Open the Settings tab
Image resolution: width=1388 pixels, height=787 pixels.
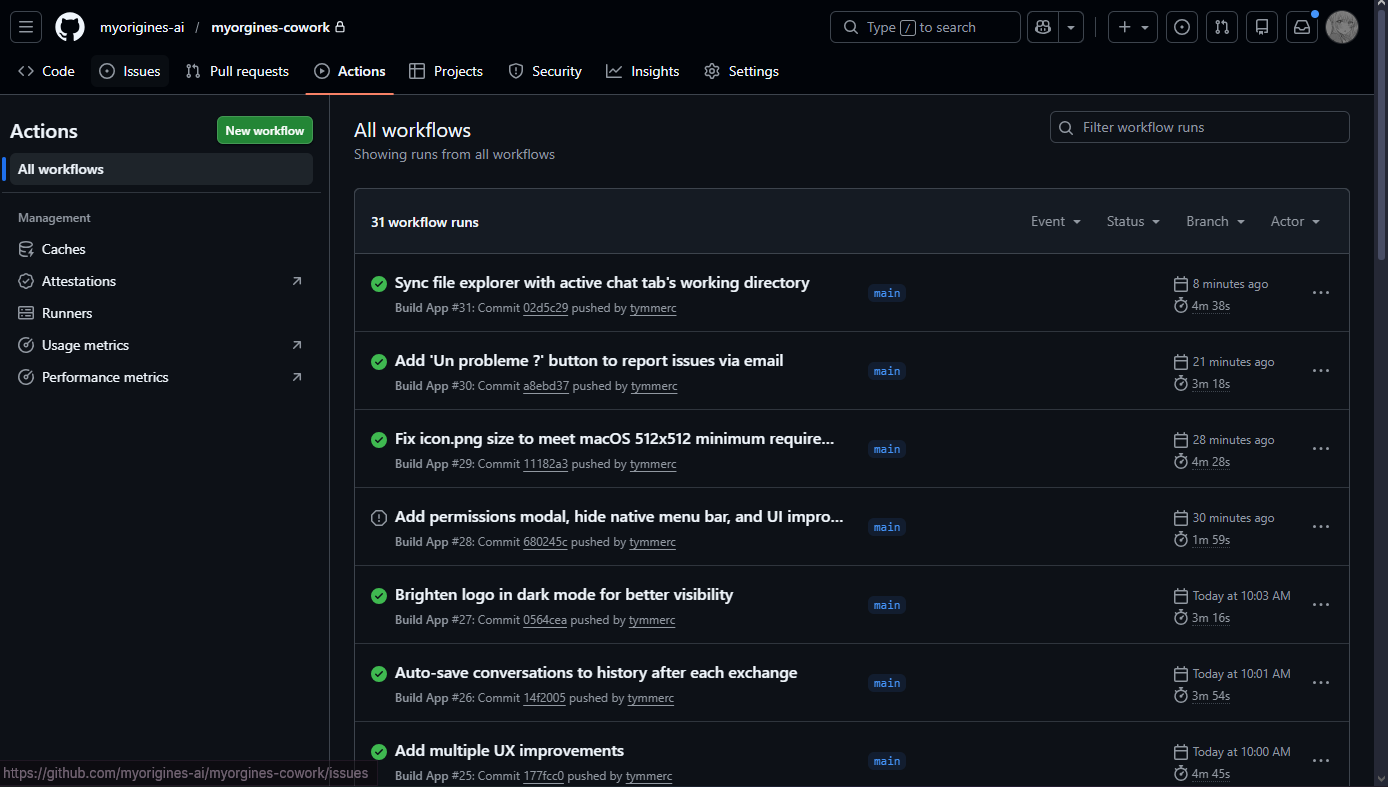point(741,71)
